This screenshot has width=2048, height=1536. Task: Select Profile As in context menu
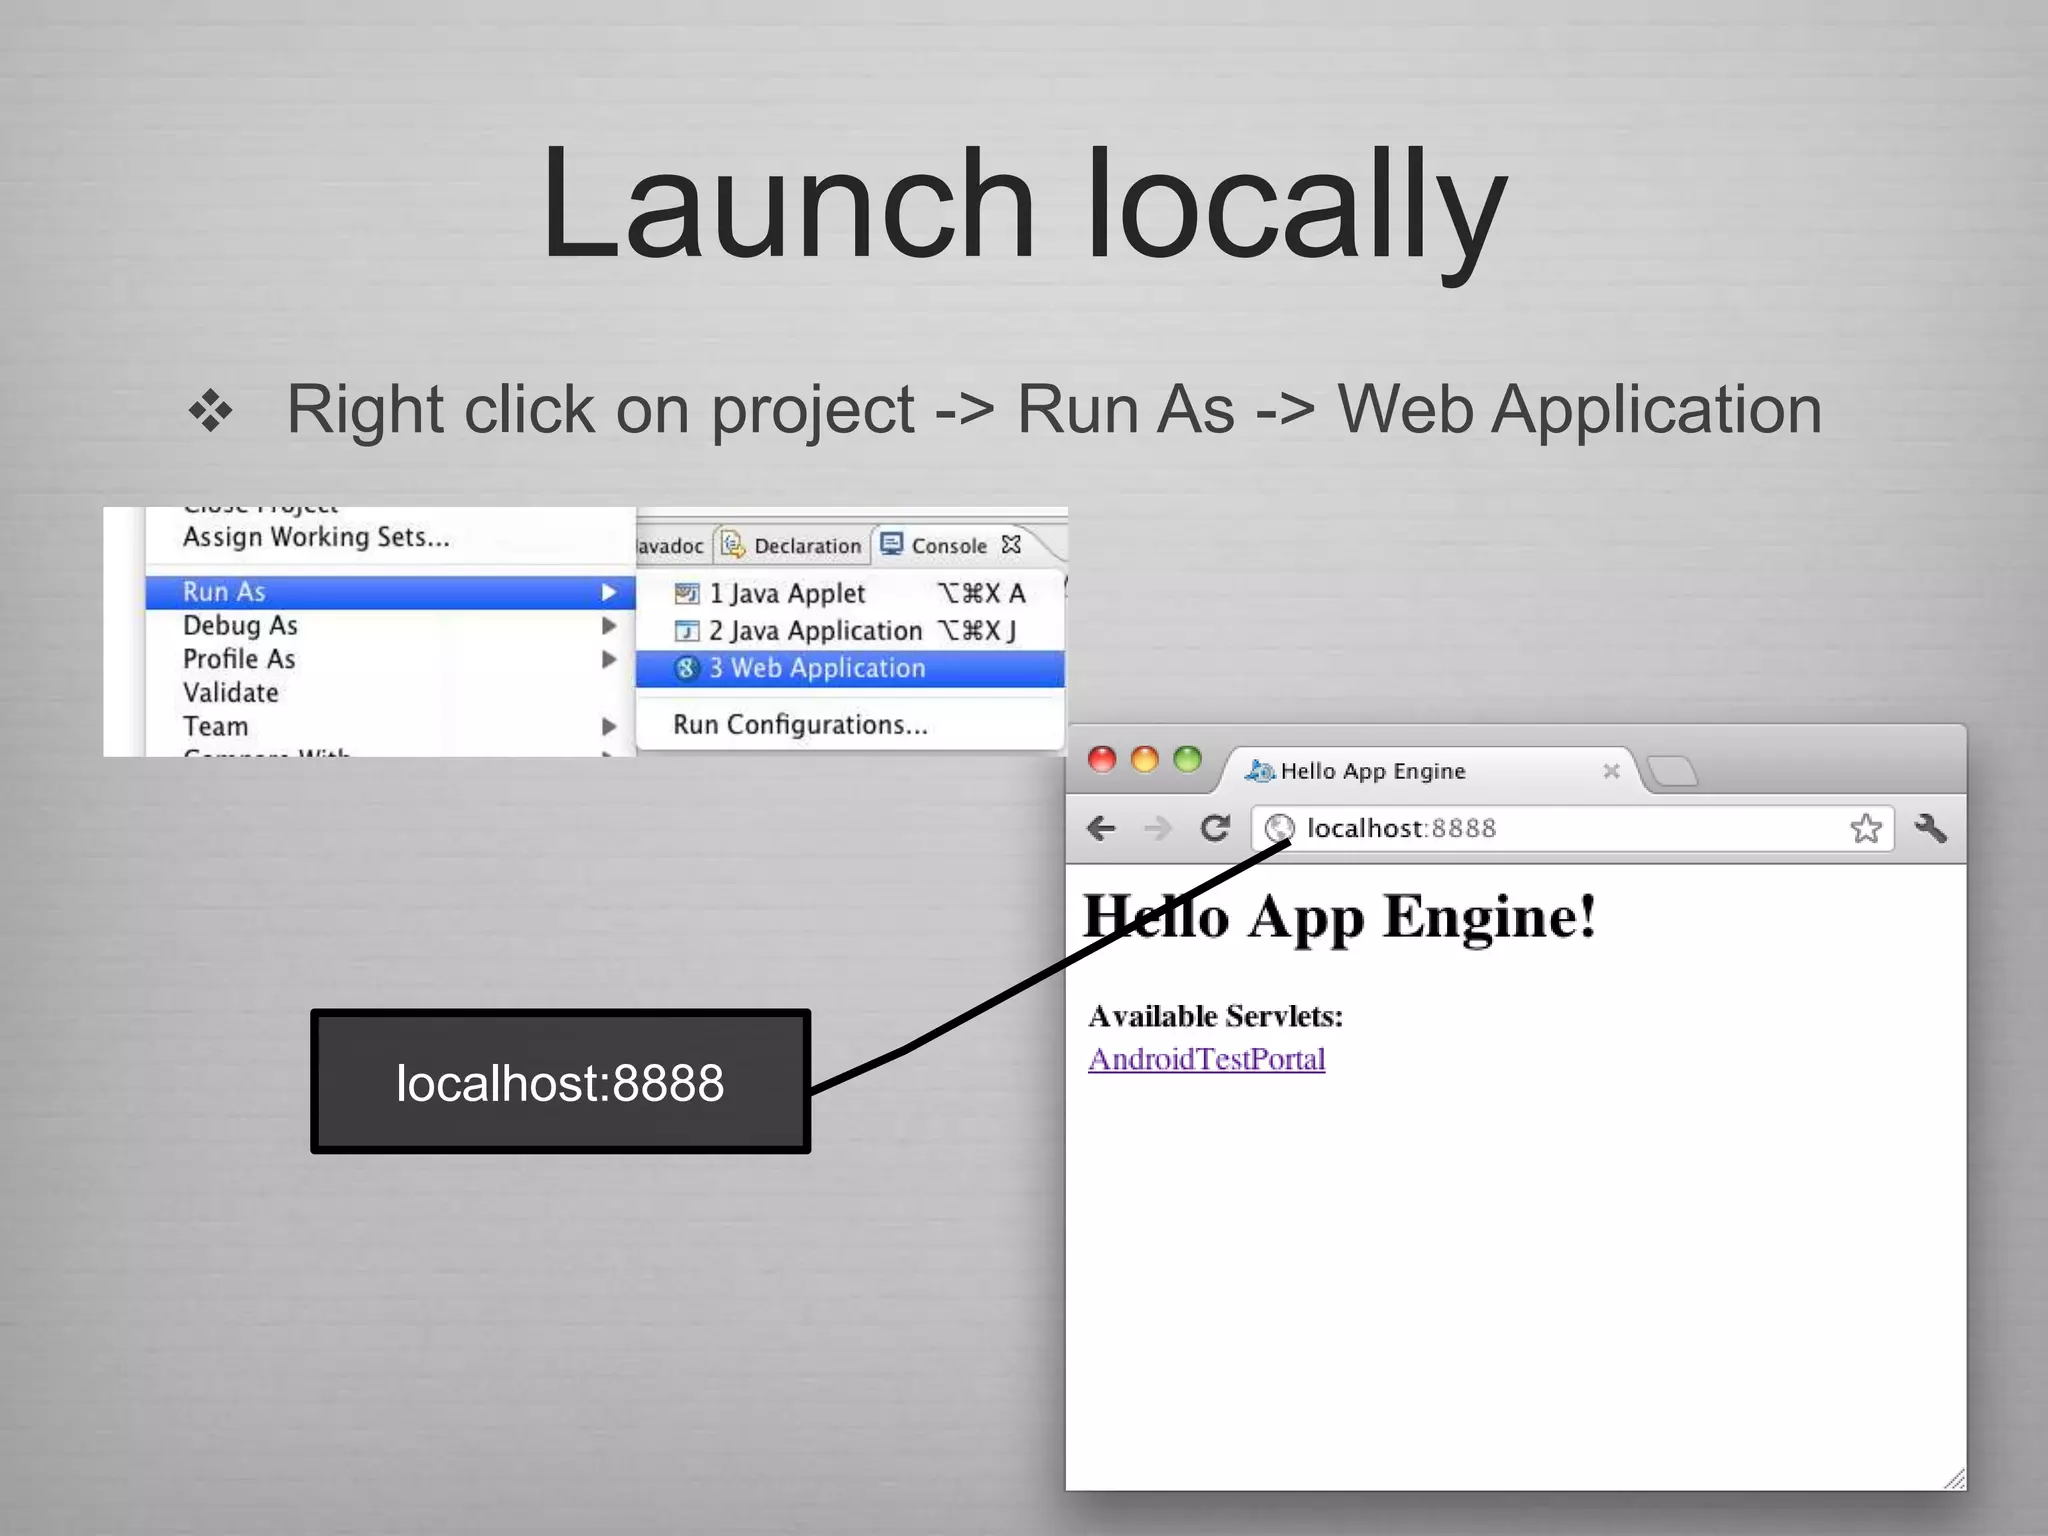point(390,659)
